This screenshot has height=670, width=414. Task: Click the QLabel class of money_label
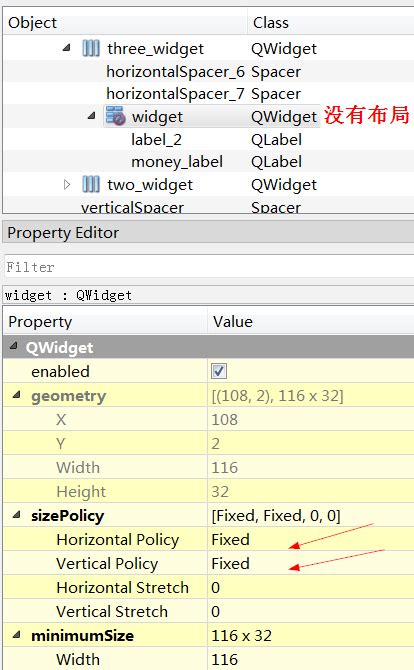click(276, 162)
